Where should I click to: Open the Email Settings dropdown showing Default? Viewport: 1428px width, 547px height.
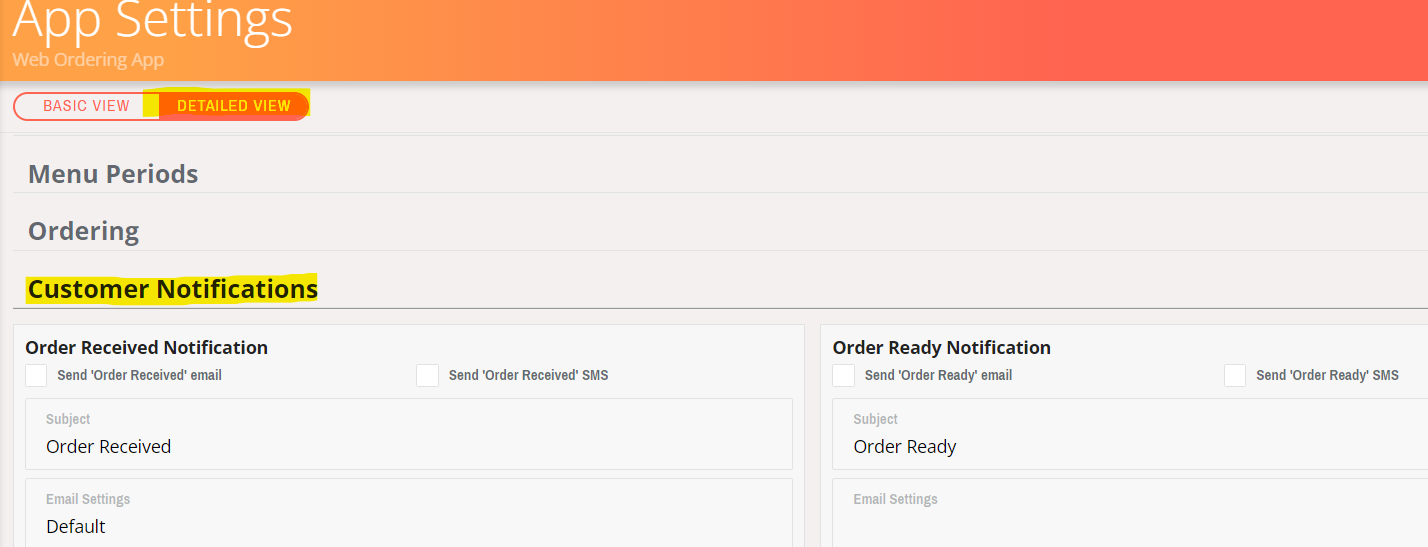coord(409,513)
